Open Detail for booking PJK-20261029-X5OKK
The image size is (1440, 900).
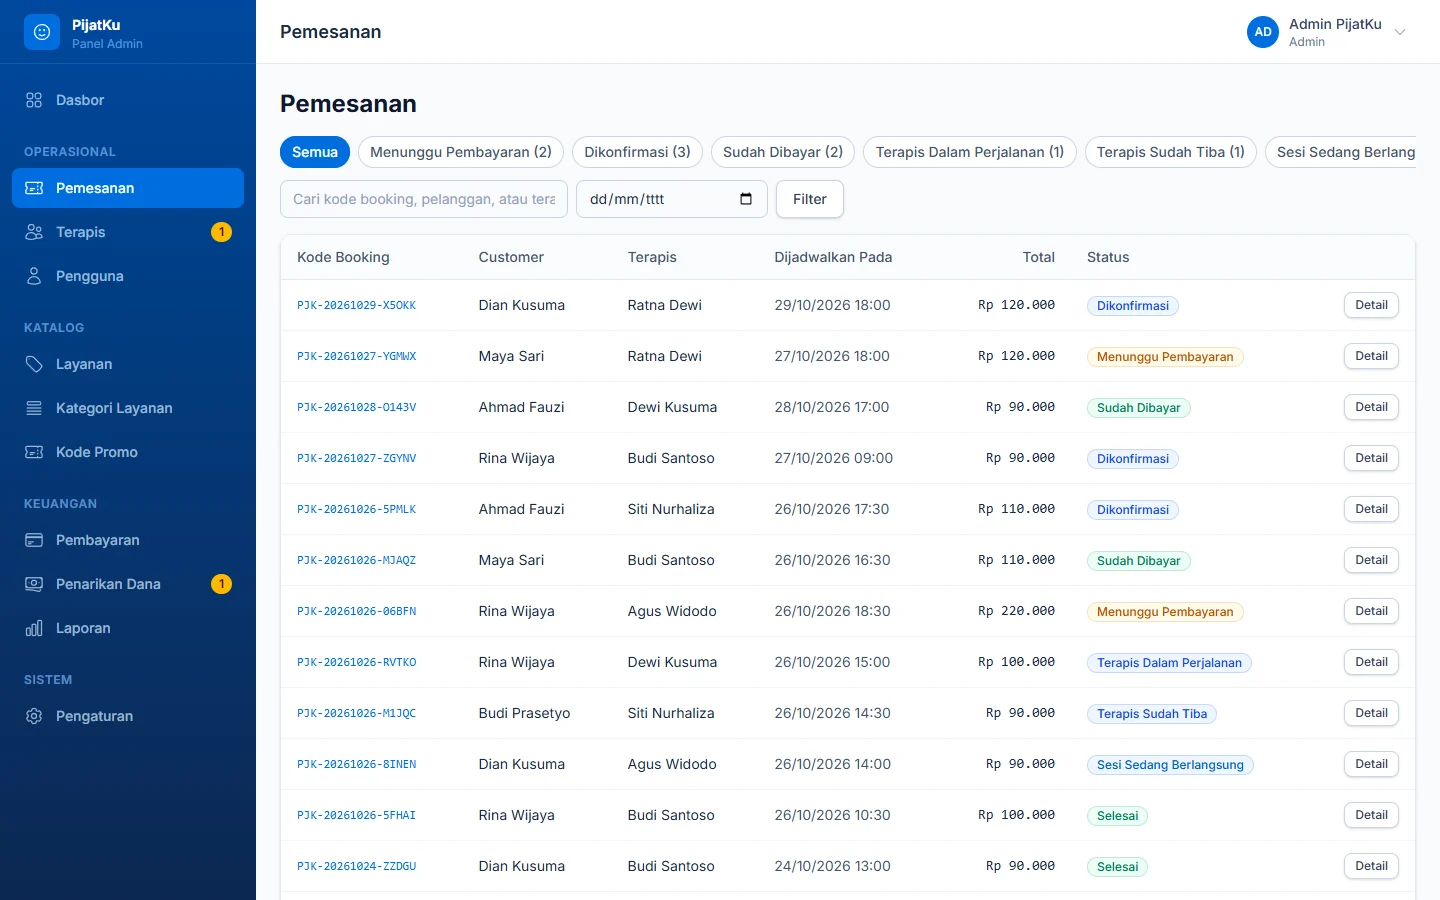tap(1371, 305)
